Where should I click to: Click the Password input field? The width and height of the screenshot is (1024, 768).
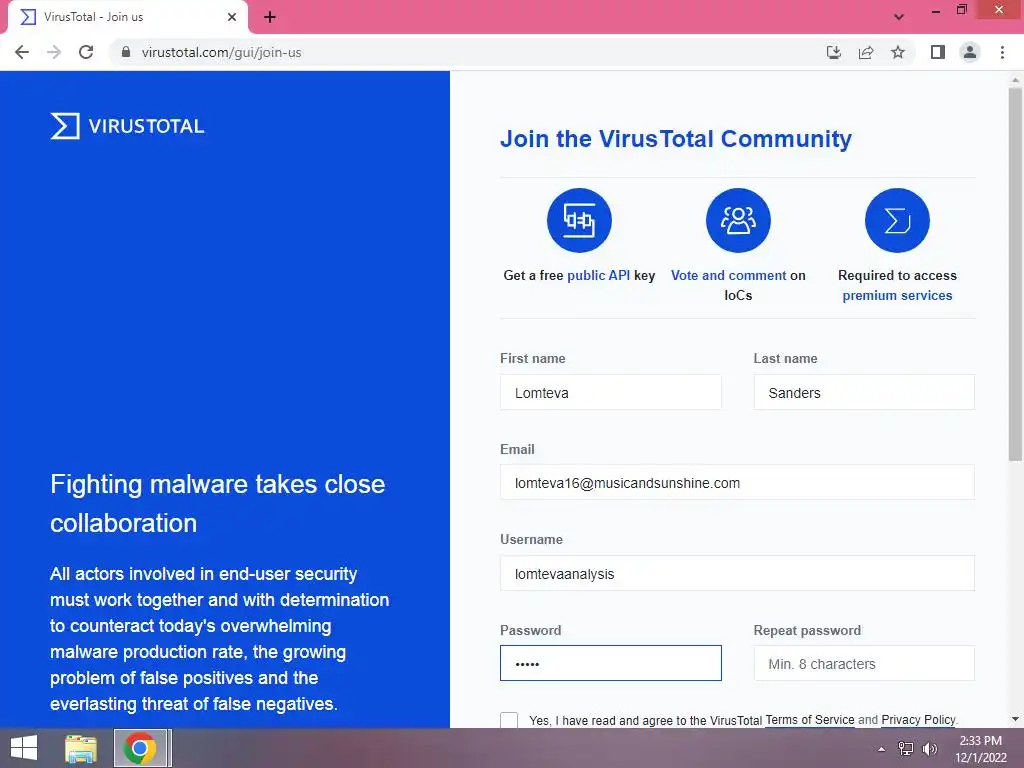coord(611,664)
